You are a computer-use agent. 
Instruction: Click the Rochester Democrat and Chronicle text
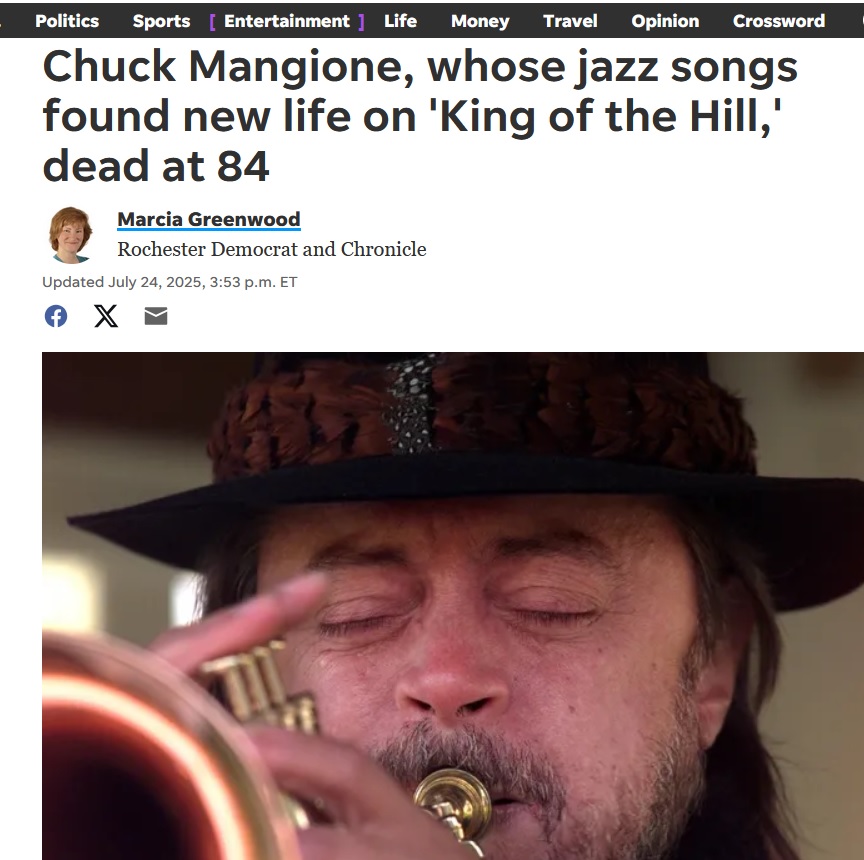click(x=272, y=250)
